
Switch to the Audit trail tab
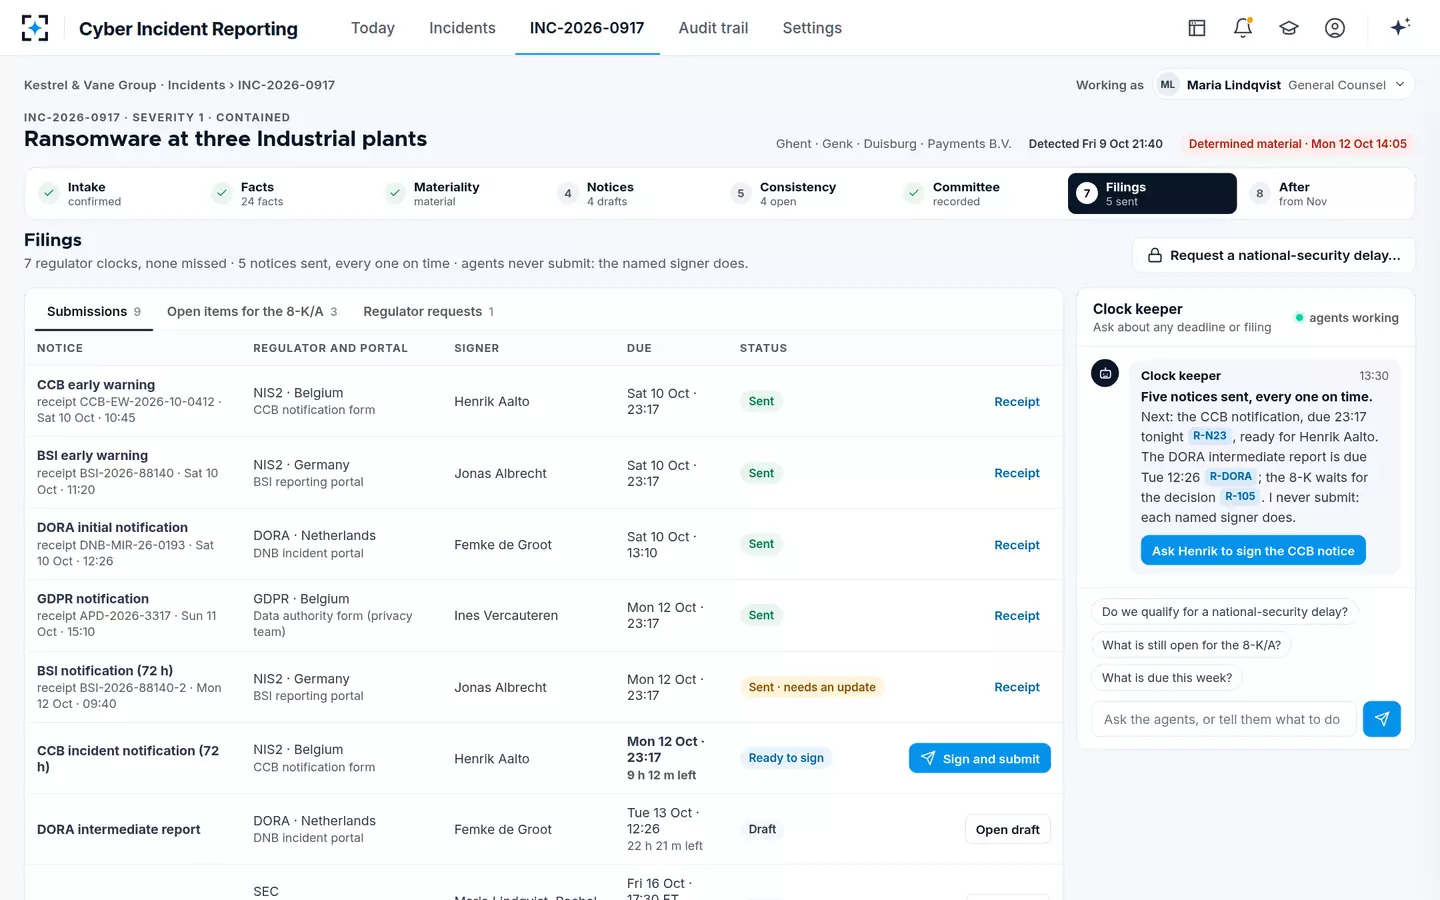713,28
